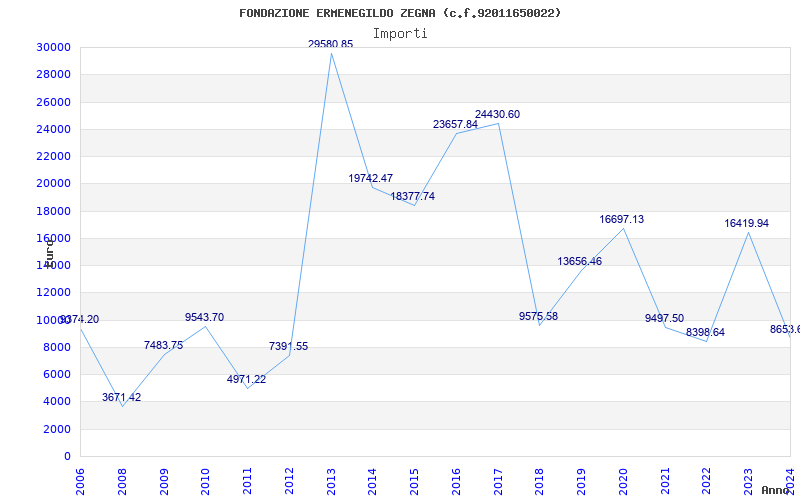800x500 pixels.
Task: Click the y-axis value 16000
Action: [53, 238]
